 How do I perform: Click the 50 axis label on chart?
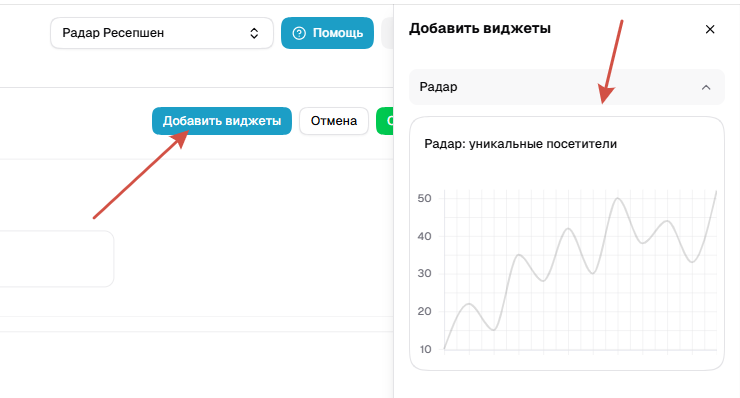click(424, 198)
